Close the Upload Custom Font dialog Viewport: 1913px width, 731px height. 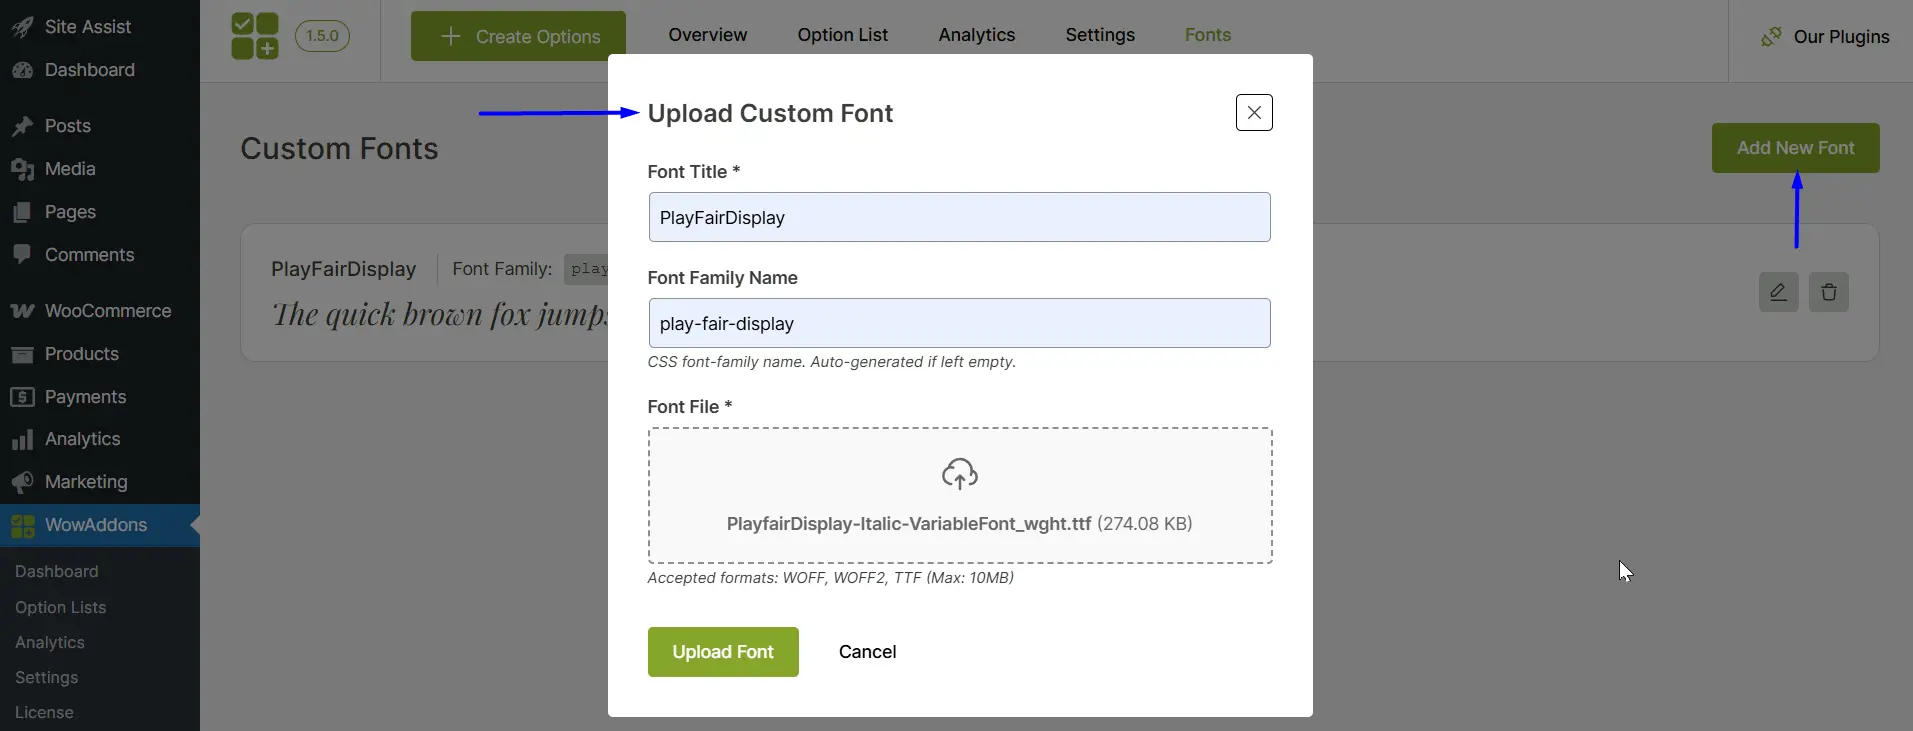coord(1254,113)
